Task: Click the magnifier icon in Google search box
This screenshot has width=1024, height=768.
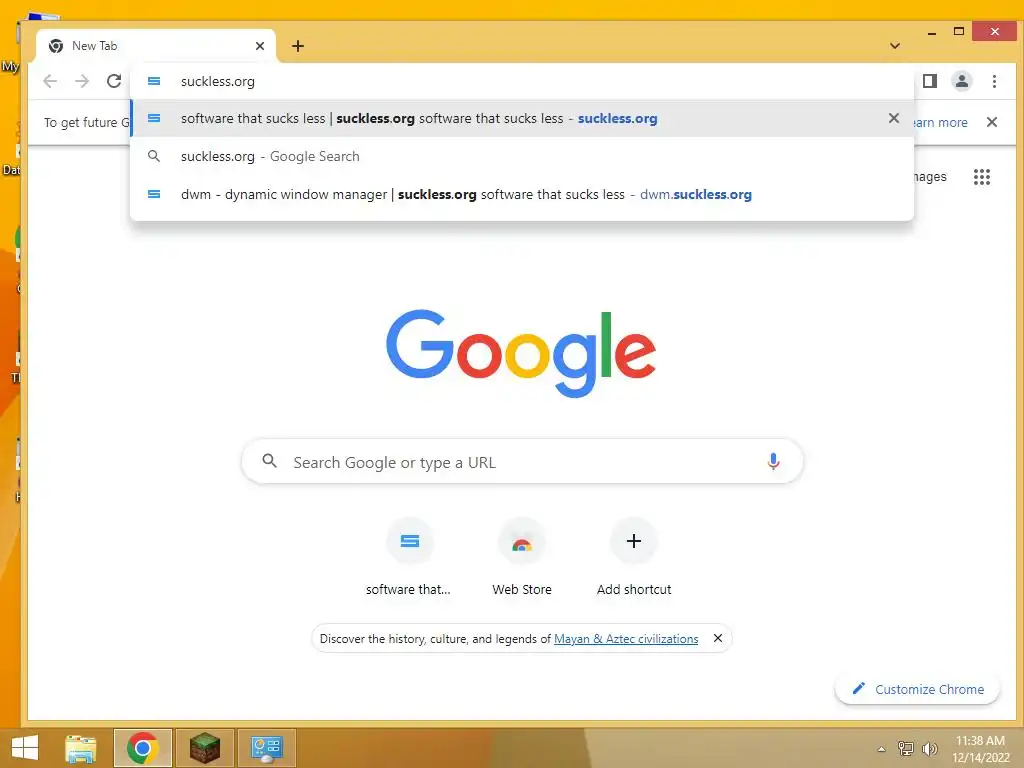Action: tap(270, 461)
